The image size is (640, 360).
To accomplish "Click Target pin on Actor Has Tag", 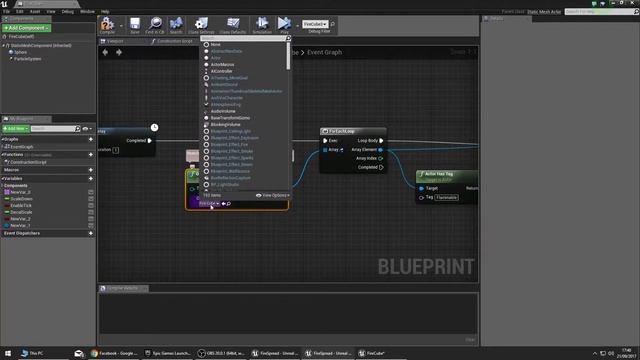I will [x=422, y=188].
